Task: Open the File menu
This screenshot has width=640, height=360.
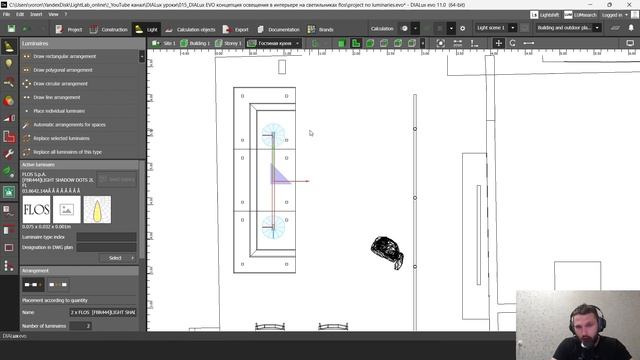Action: 7,14
